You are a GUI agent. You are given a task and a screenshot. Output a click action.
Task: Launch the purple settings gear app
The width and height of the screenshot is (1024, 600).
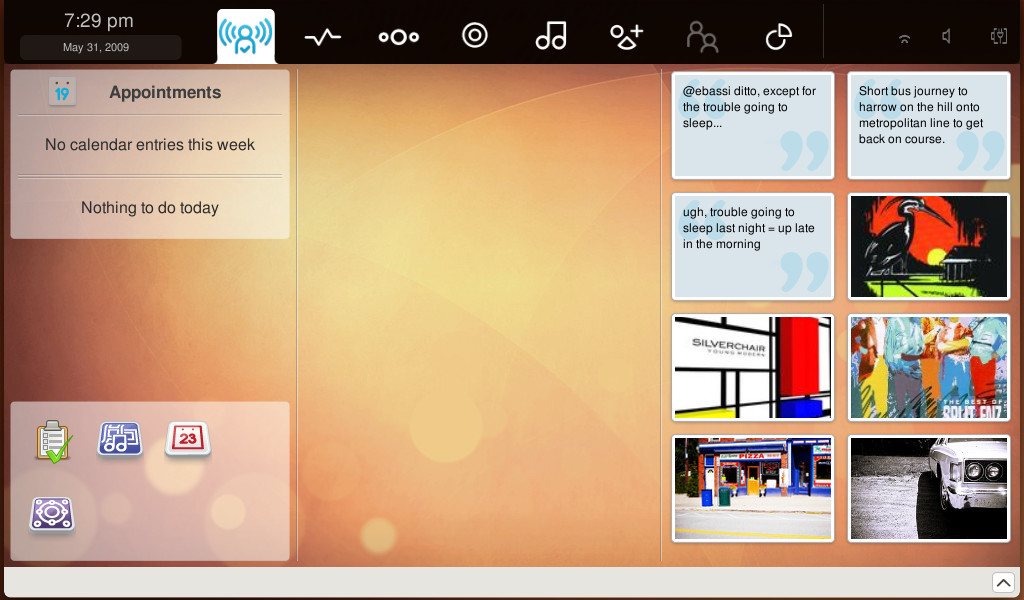coord(52,515)
